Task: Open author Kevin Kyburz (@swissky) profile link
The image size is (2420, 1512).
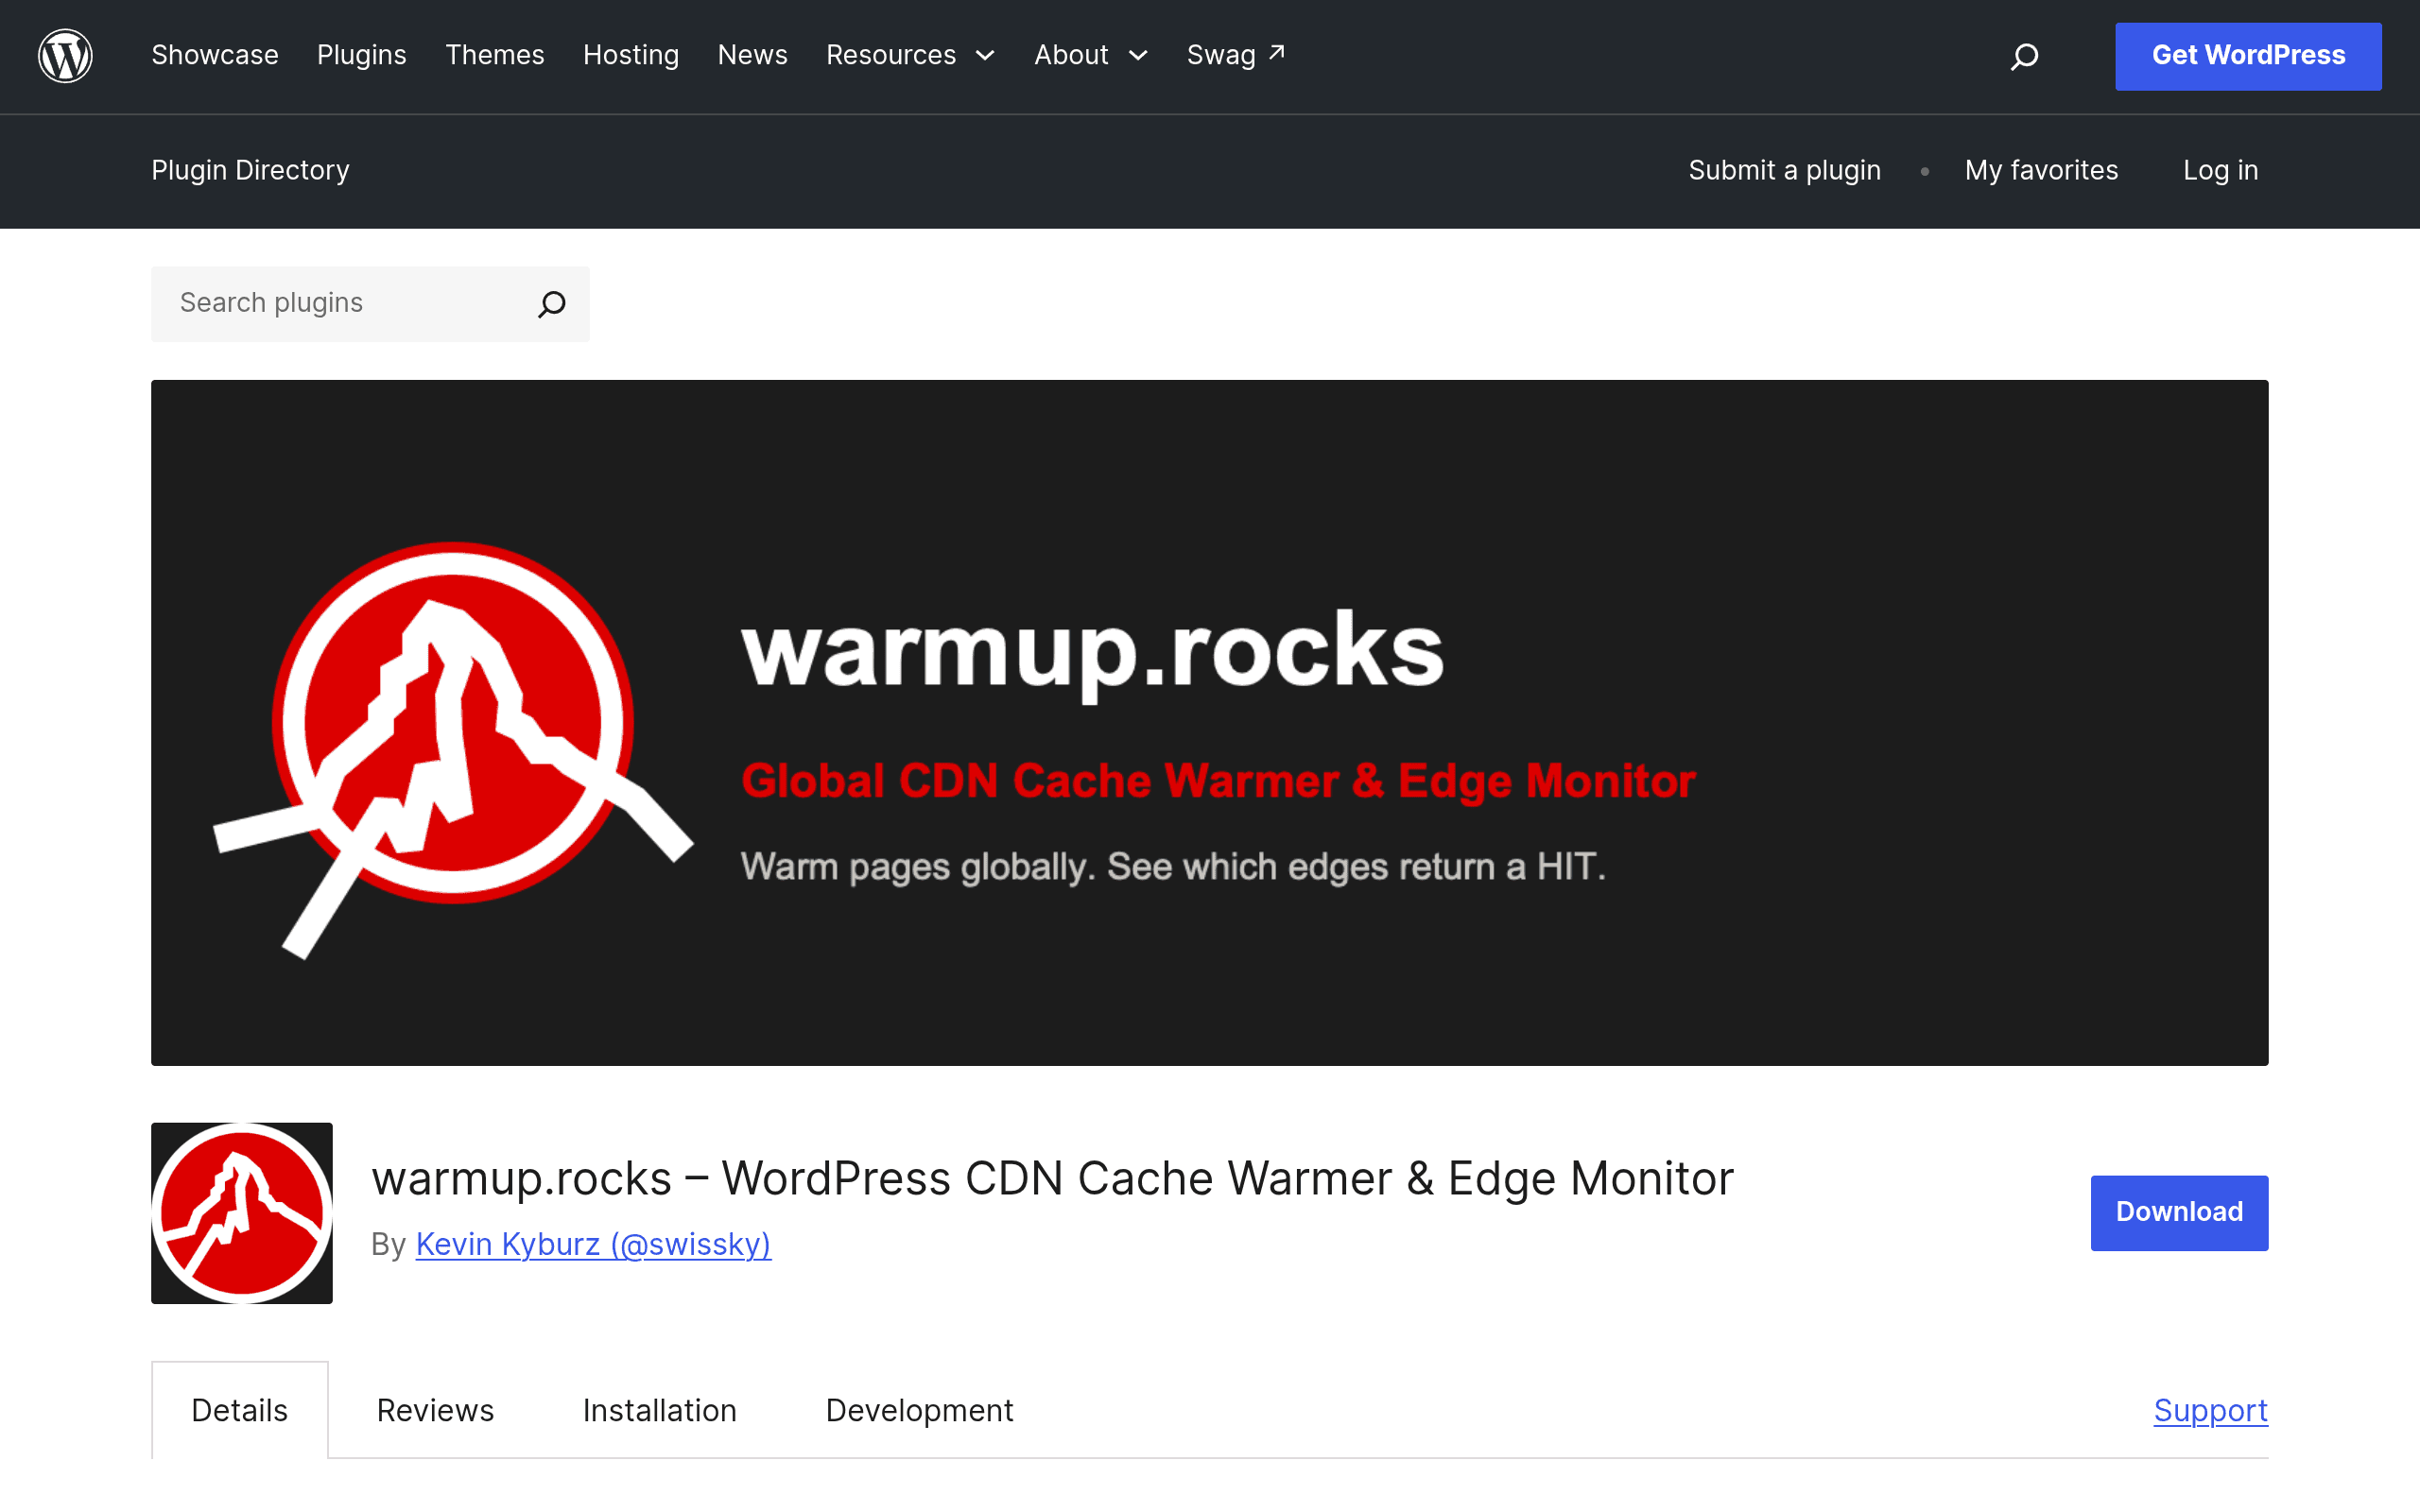Action: tap(593, 1244)
